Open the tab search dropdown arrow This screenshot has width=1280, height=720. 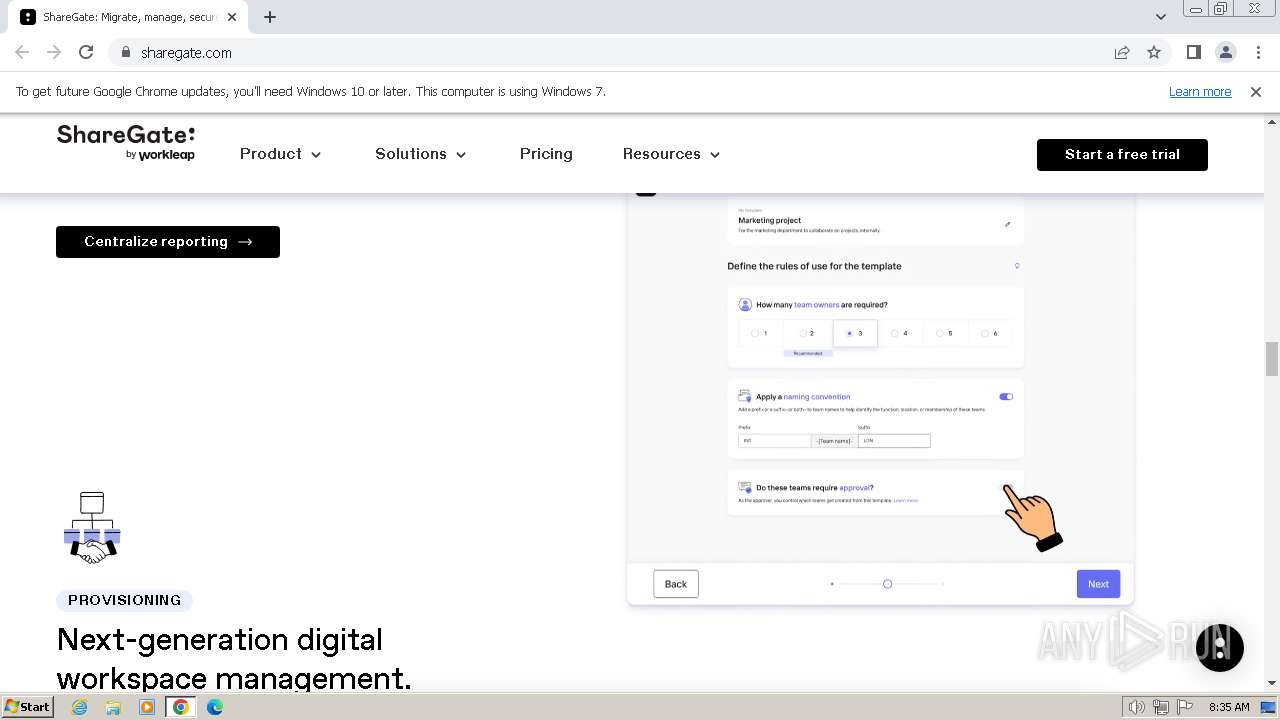pos(1160,17)
